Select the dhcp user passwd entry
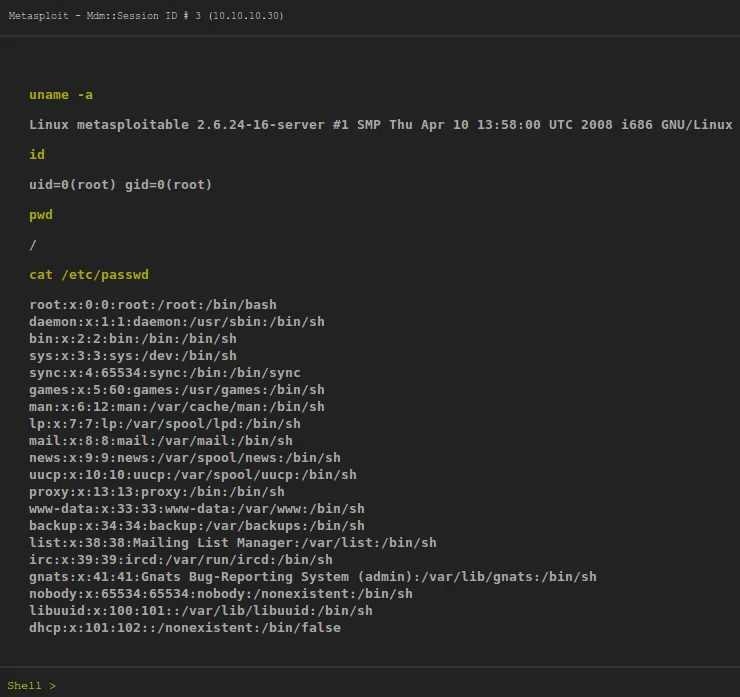This screenshot has width=740, height=697. [185, 628]
